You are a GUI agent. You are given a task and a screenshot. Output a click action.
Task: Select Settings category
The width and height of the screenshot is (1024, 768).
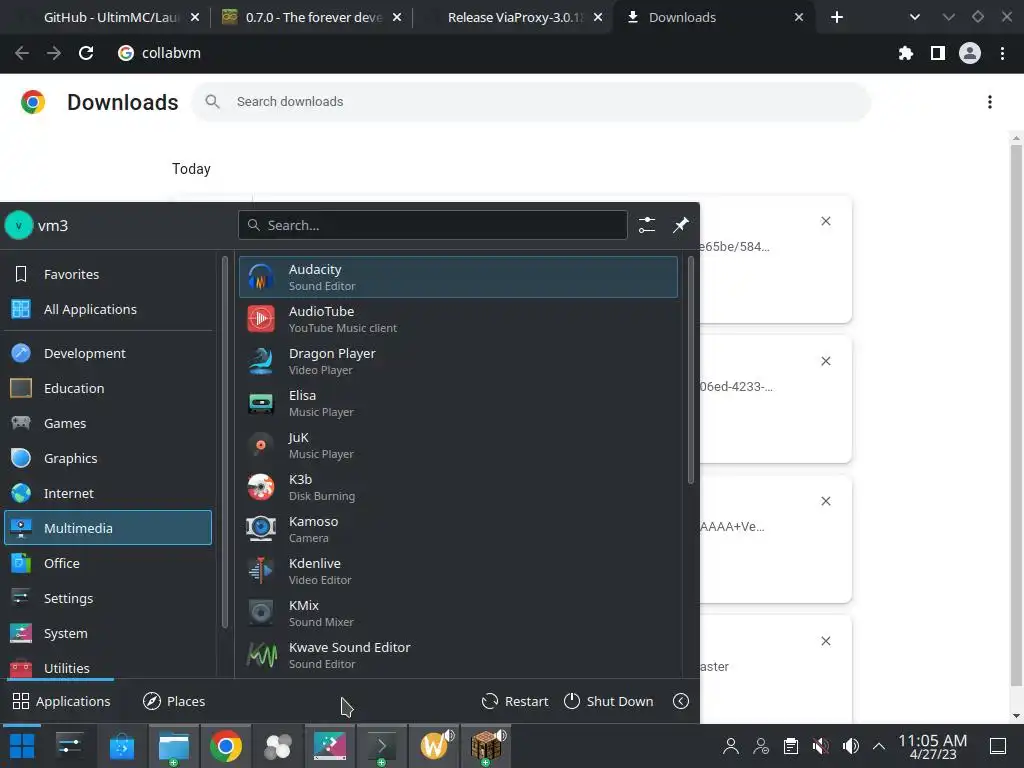tap(108, 598)
